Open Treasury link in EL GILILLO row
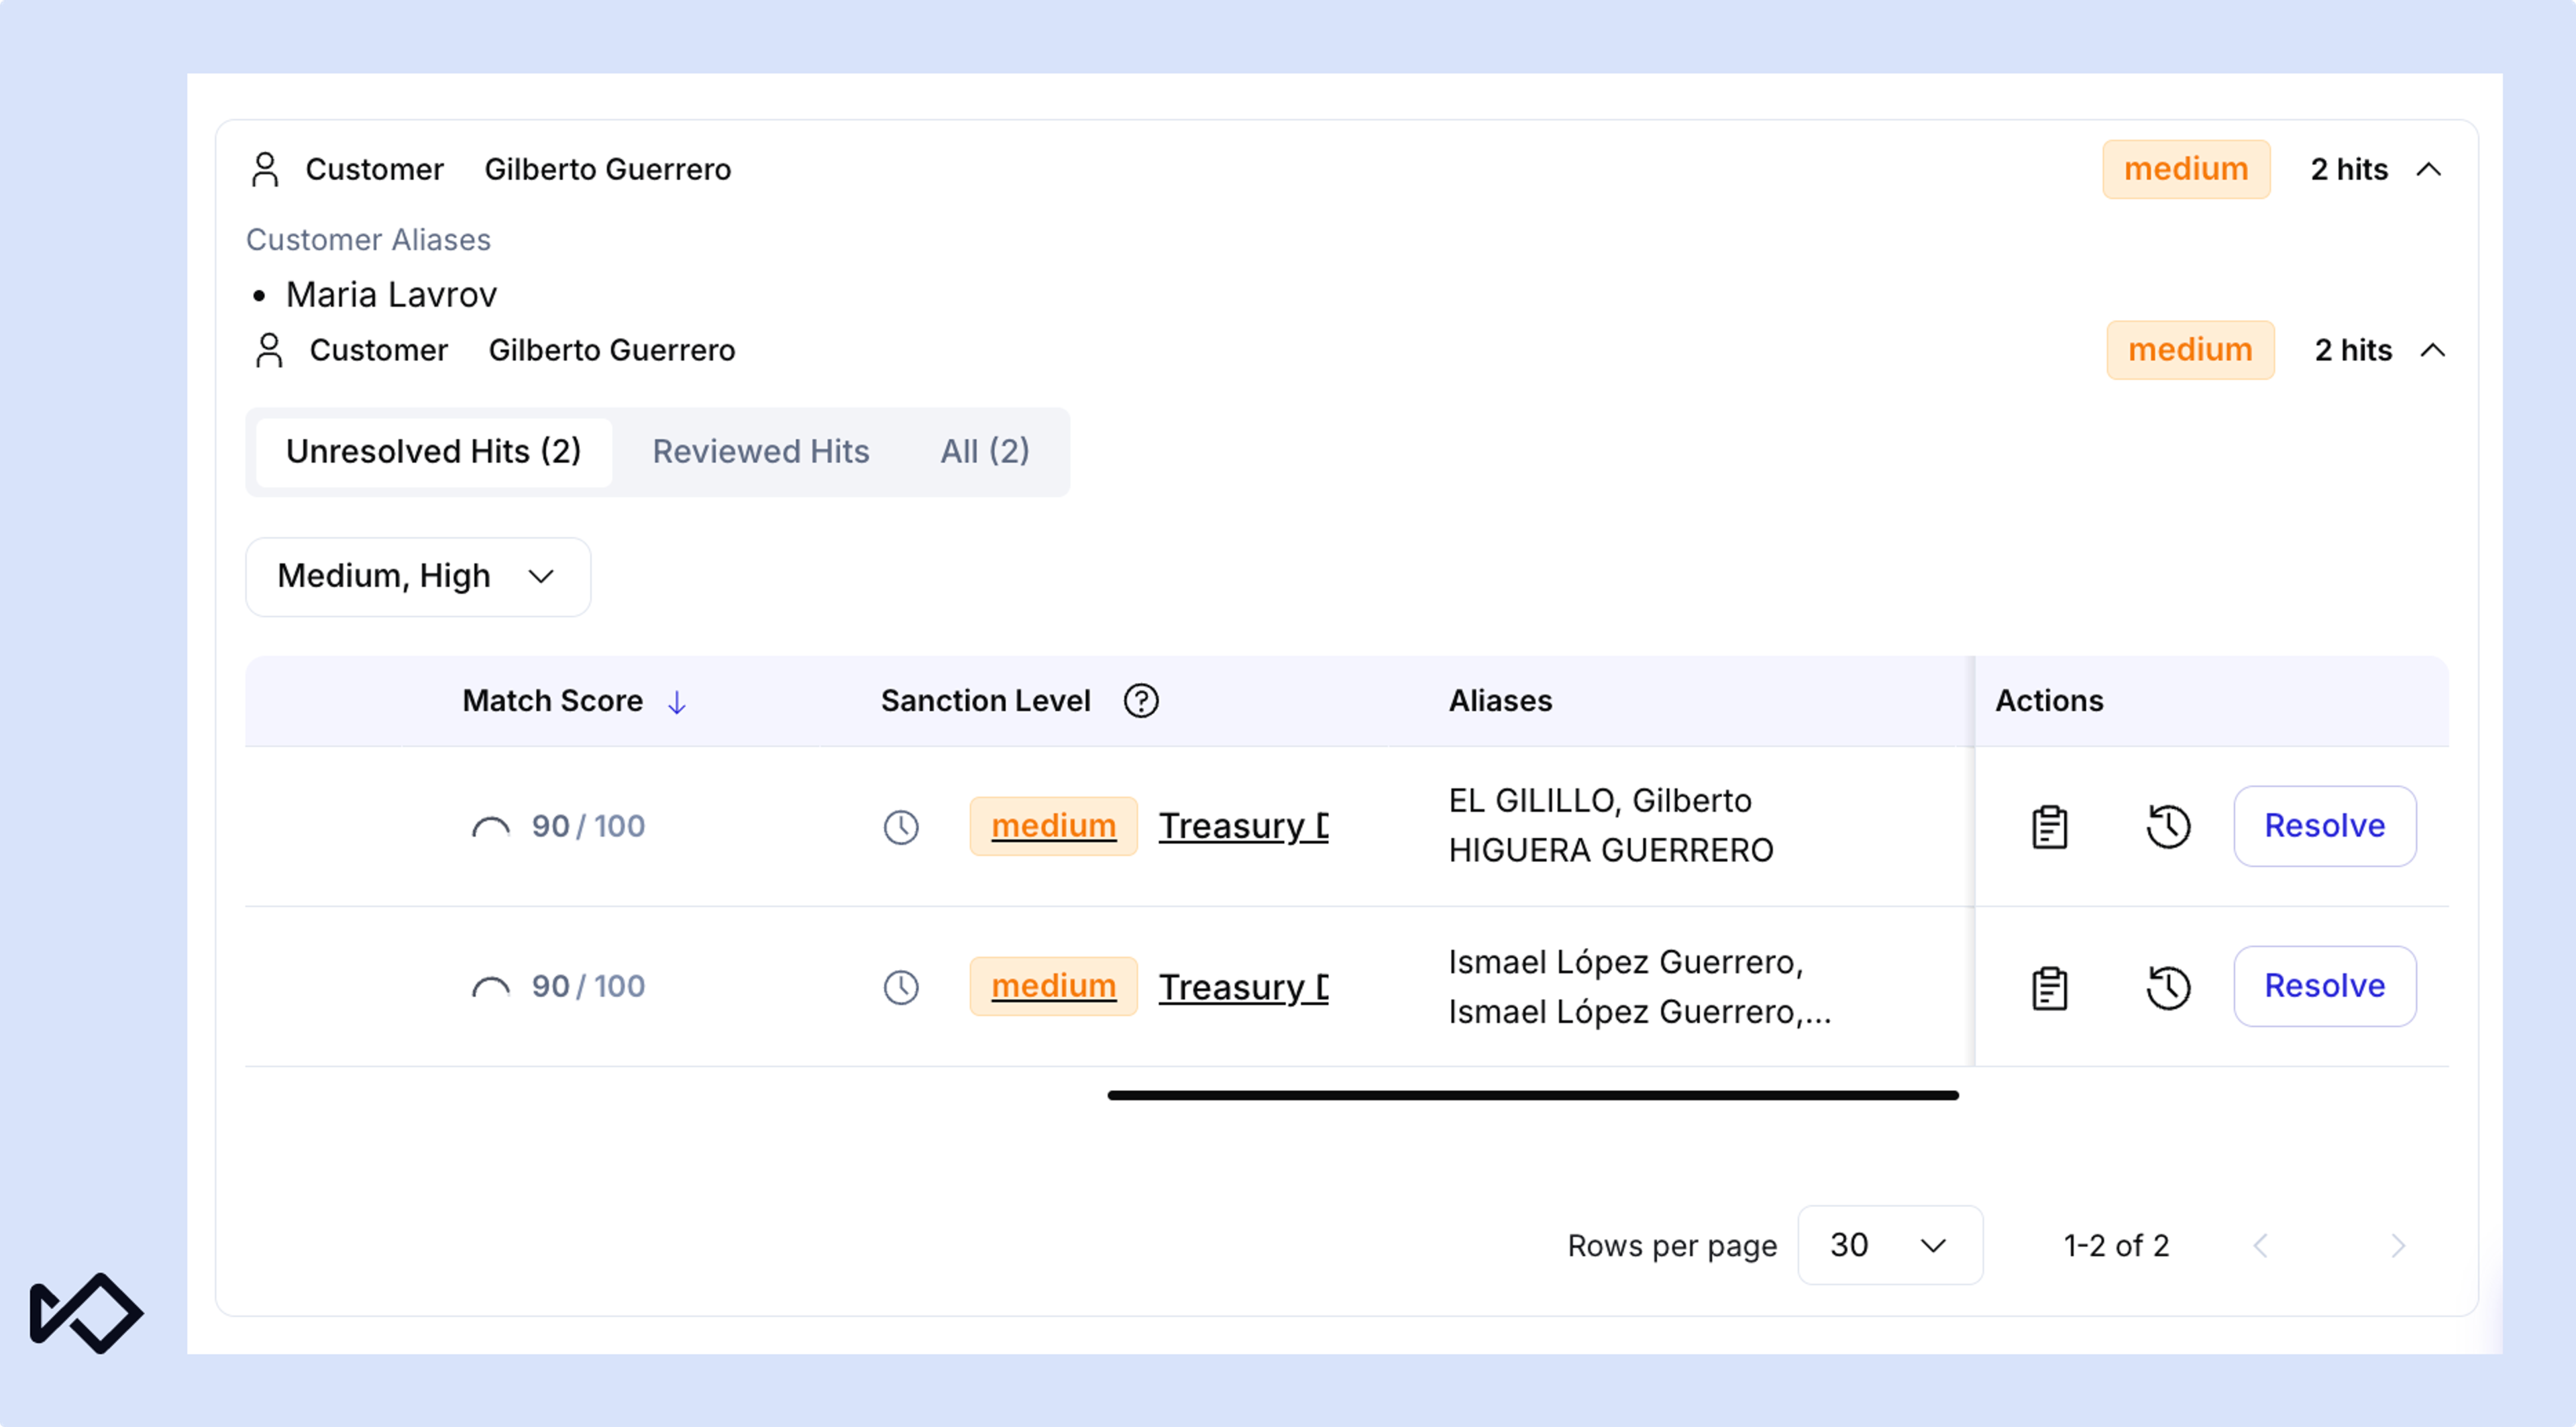 click(1243, 826)
